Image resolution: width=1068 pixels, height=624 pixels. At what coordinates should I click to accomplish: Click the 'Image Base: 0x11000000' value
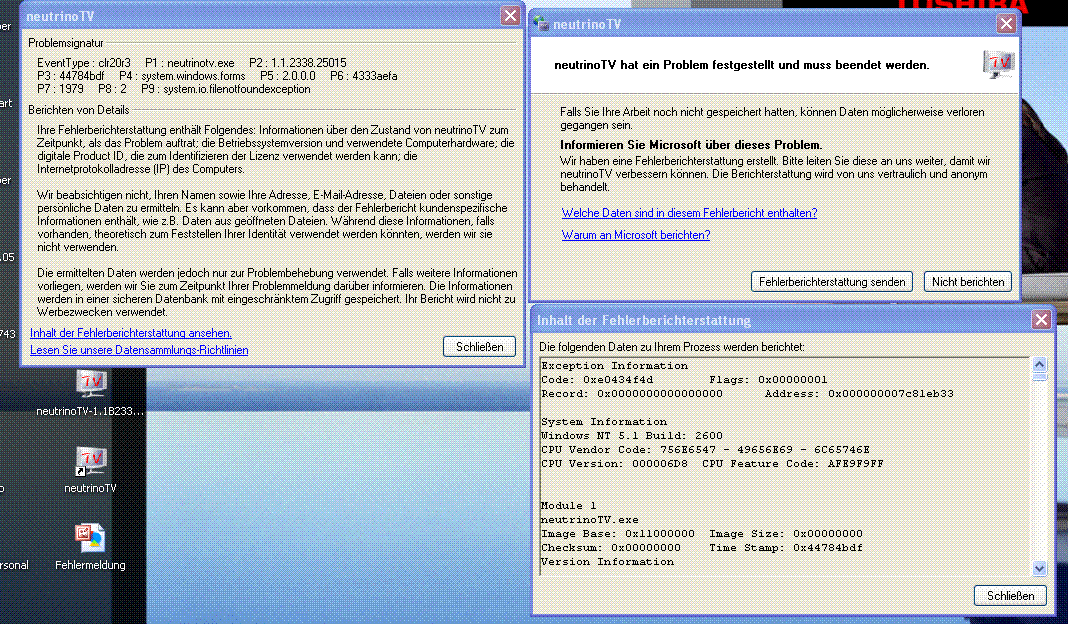click(x=618, y=534)
